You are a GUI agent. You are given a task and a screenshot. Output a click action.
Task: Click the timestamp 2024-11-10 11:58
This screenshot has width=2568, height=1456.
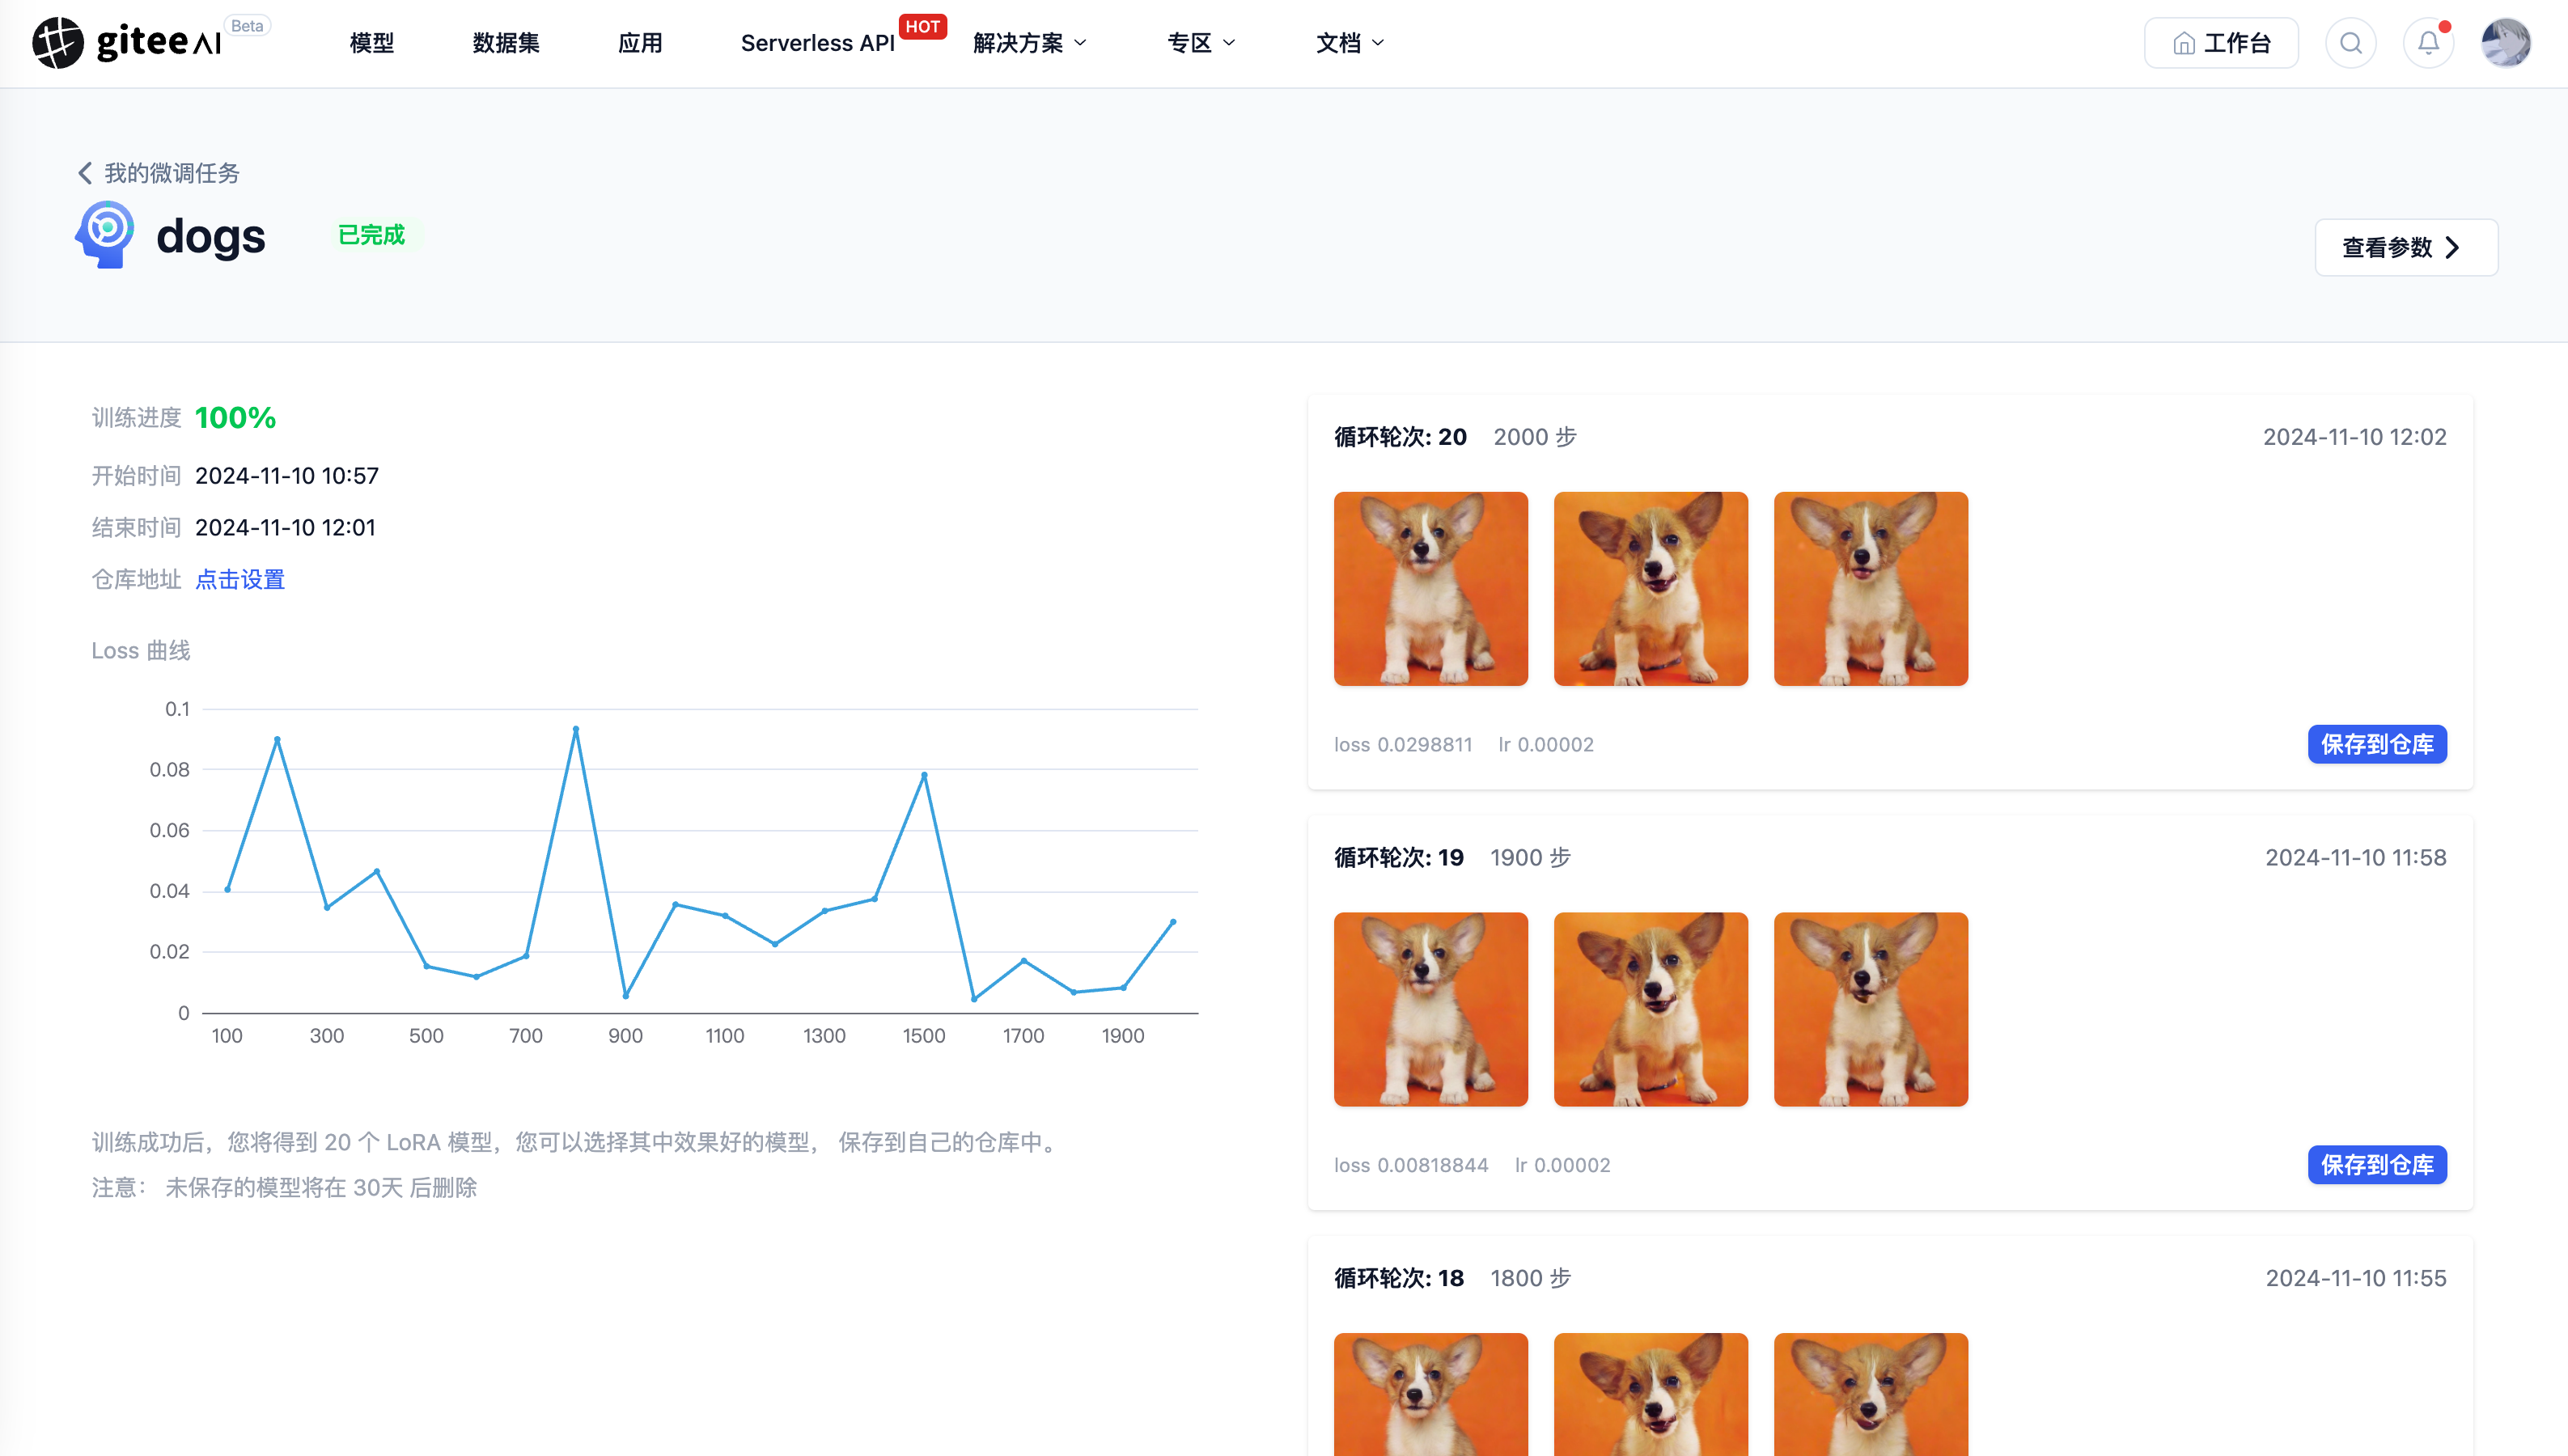(2356, 857)
